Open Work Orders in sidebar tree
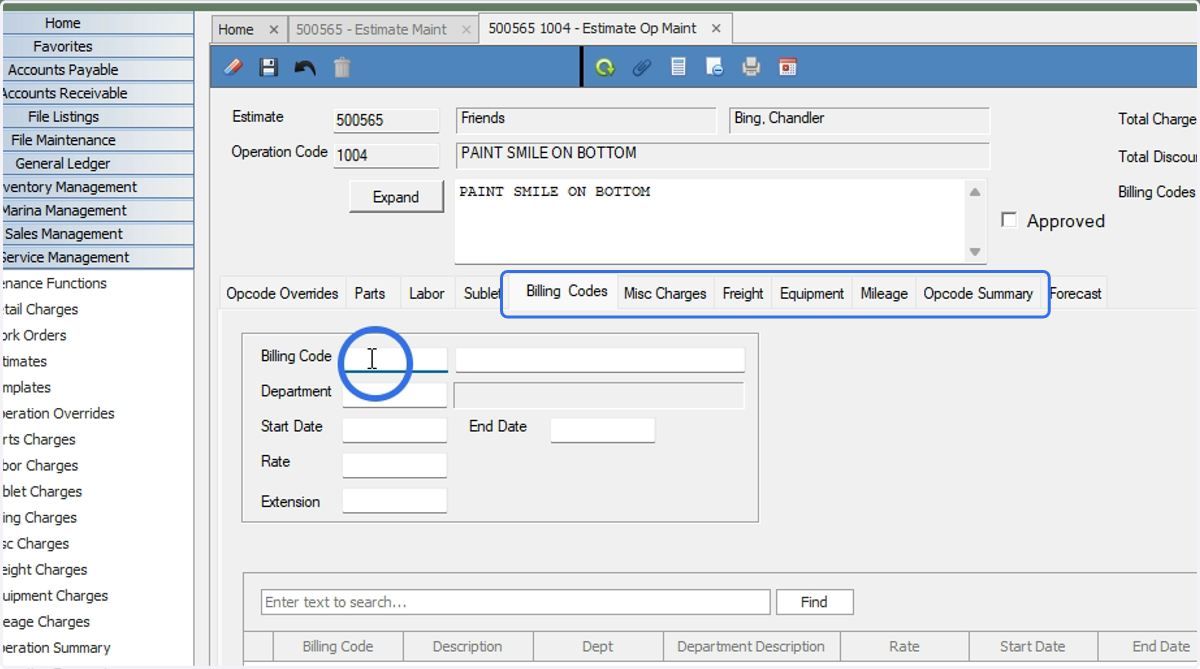The width and height of the screenshot is (1200, 669). 33,335
